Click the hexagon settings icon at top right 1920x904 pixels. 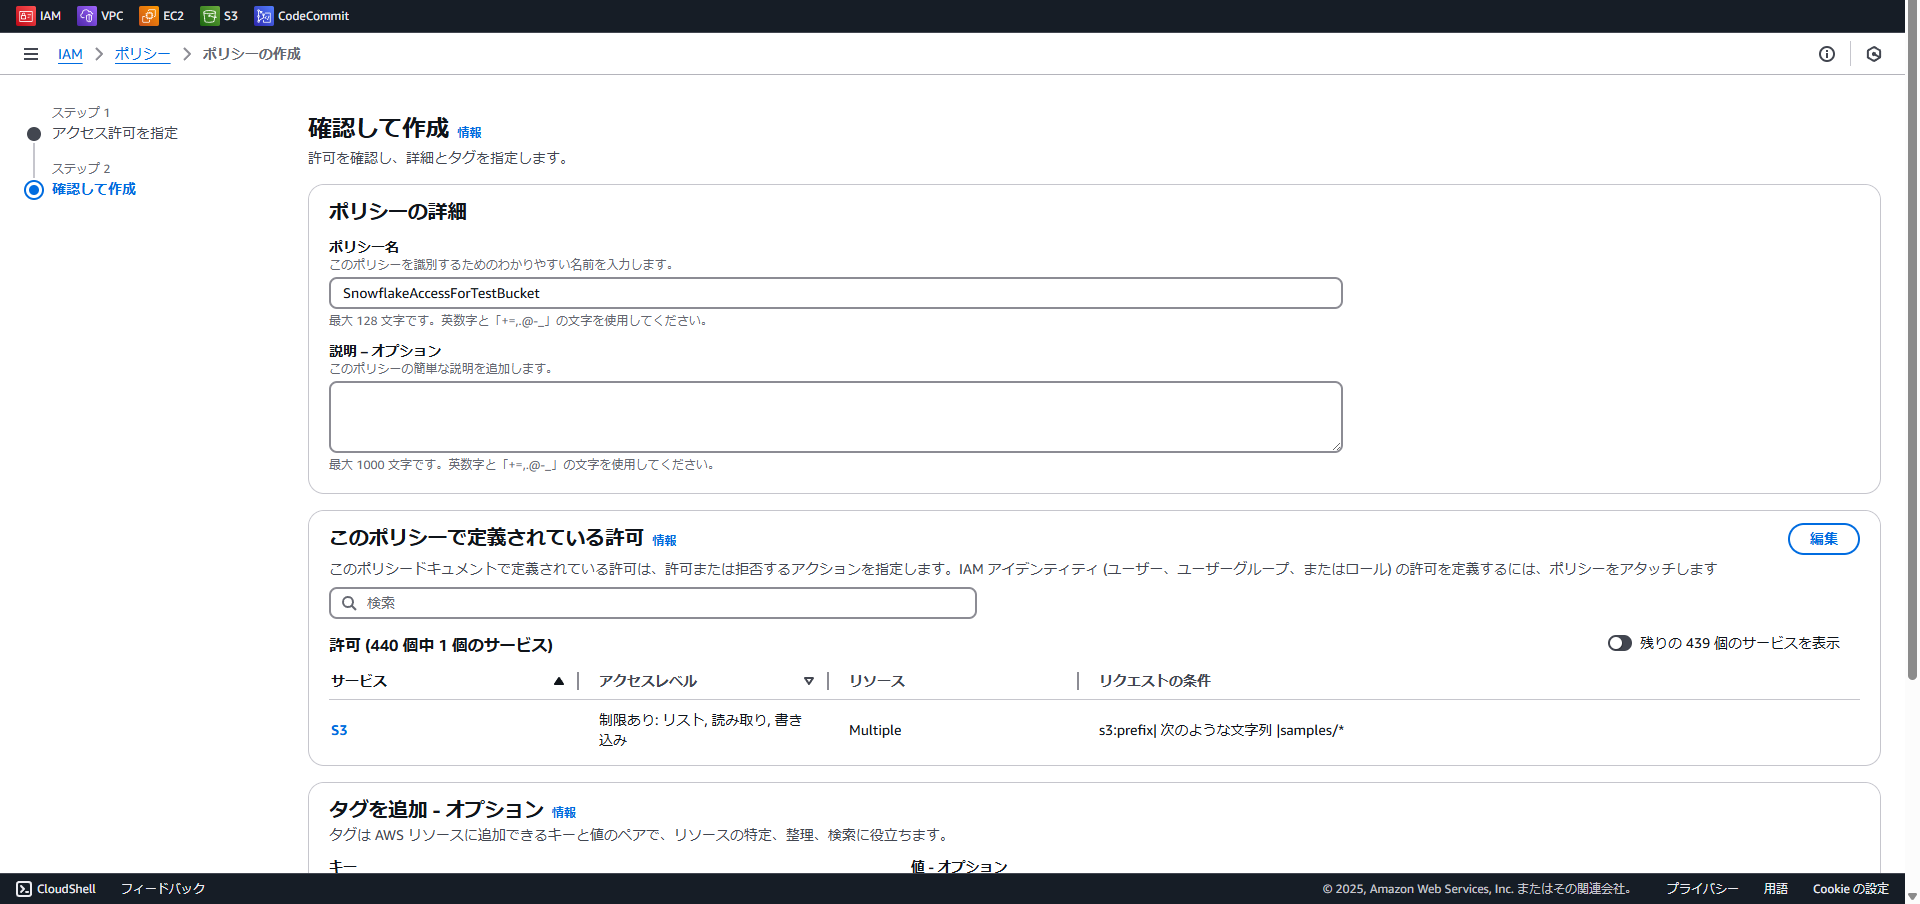coord(1874,54)
